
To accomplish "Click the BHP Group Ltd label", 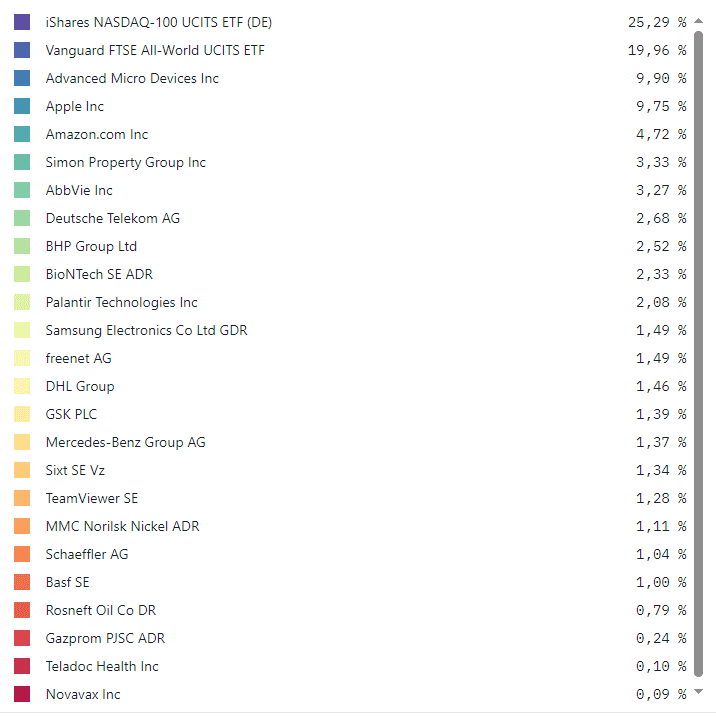I will 91,246.
